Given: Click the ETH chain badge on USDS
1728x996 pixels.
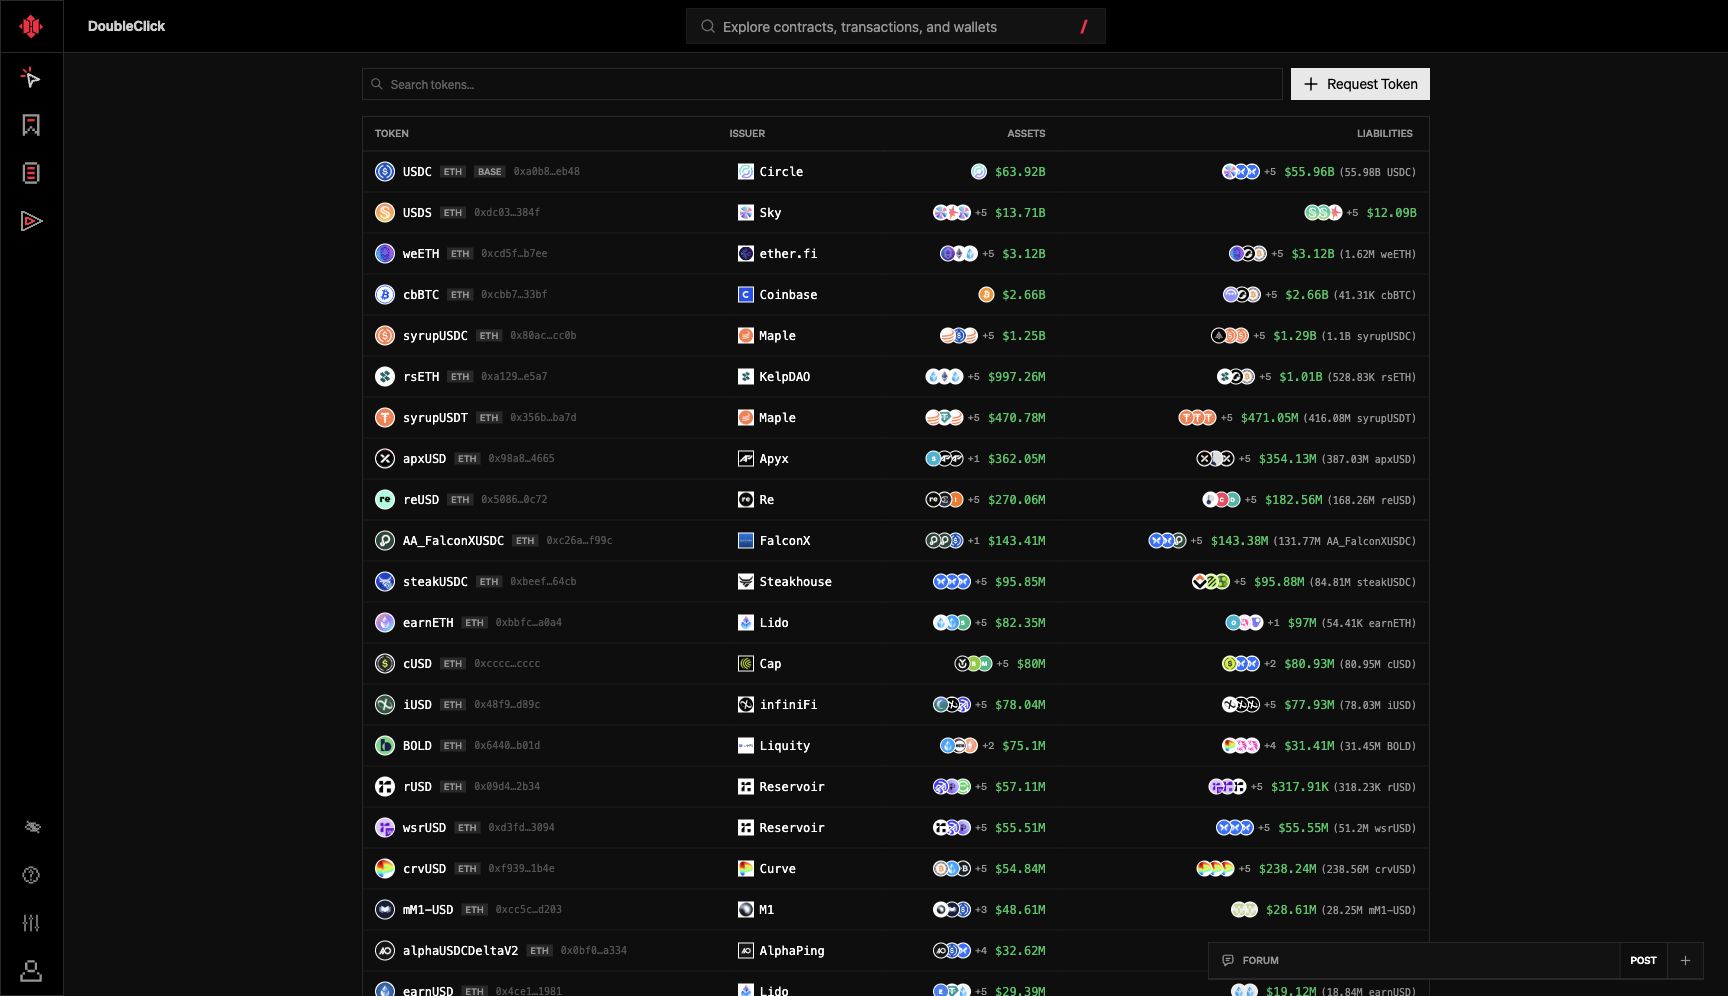Looking at the screenshot, I should [453, 213].
